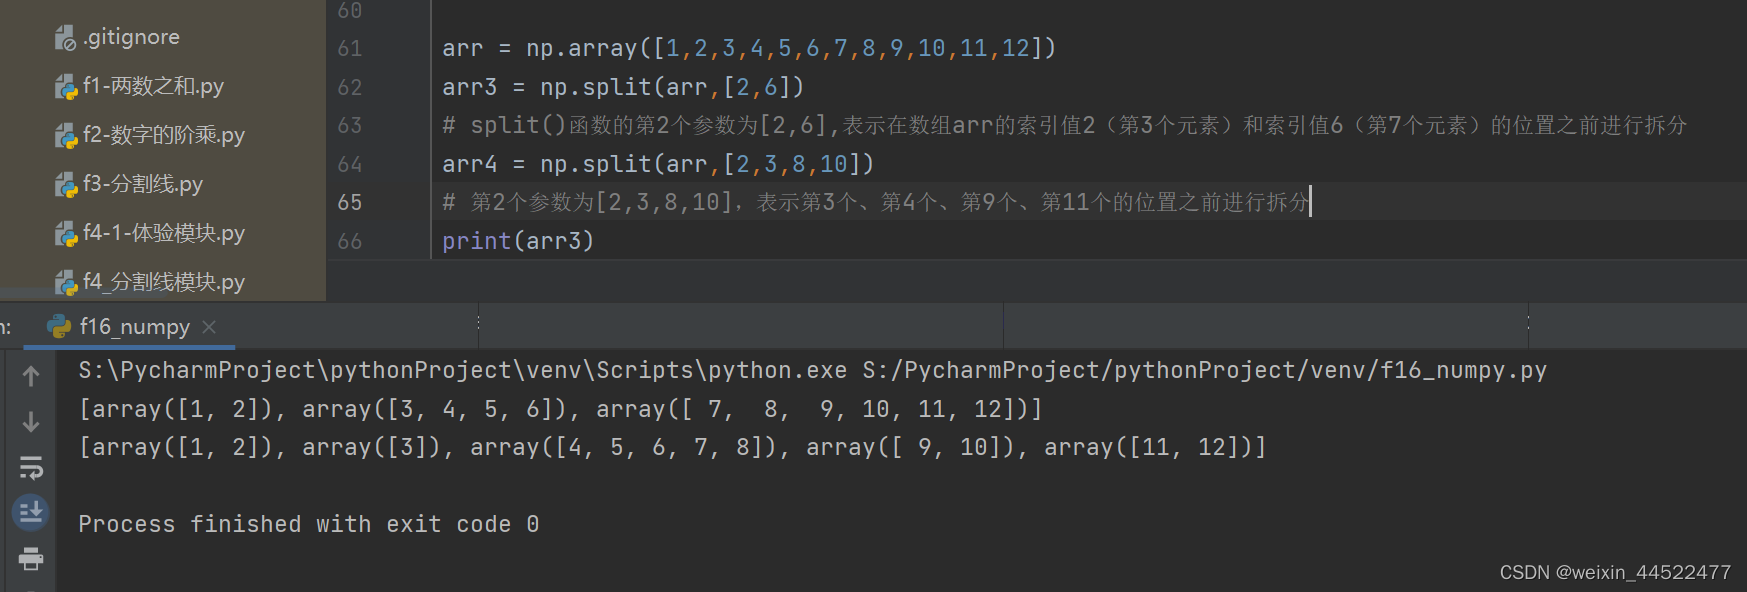The image size is (1747, 592).
Task: Open f16_numpy.py path link in console
Action: click(x=1205, y=370)
